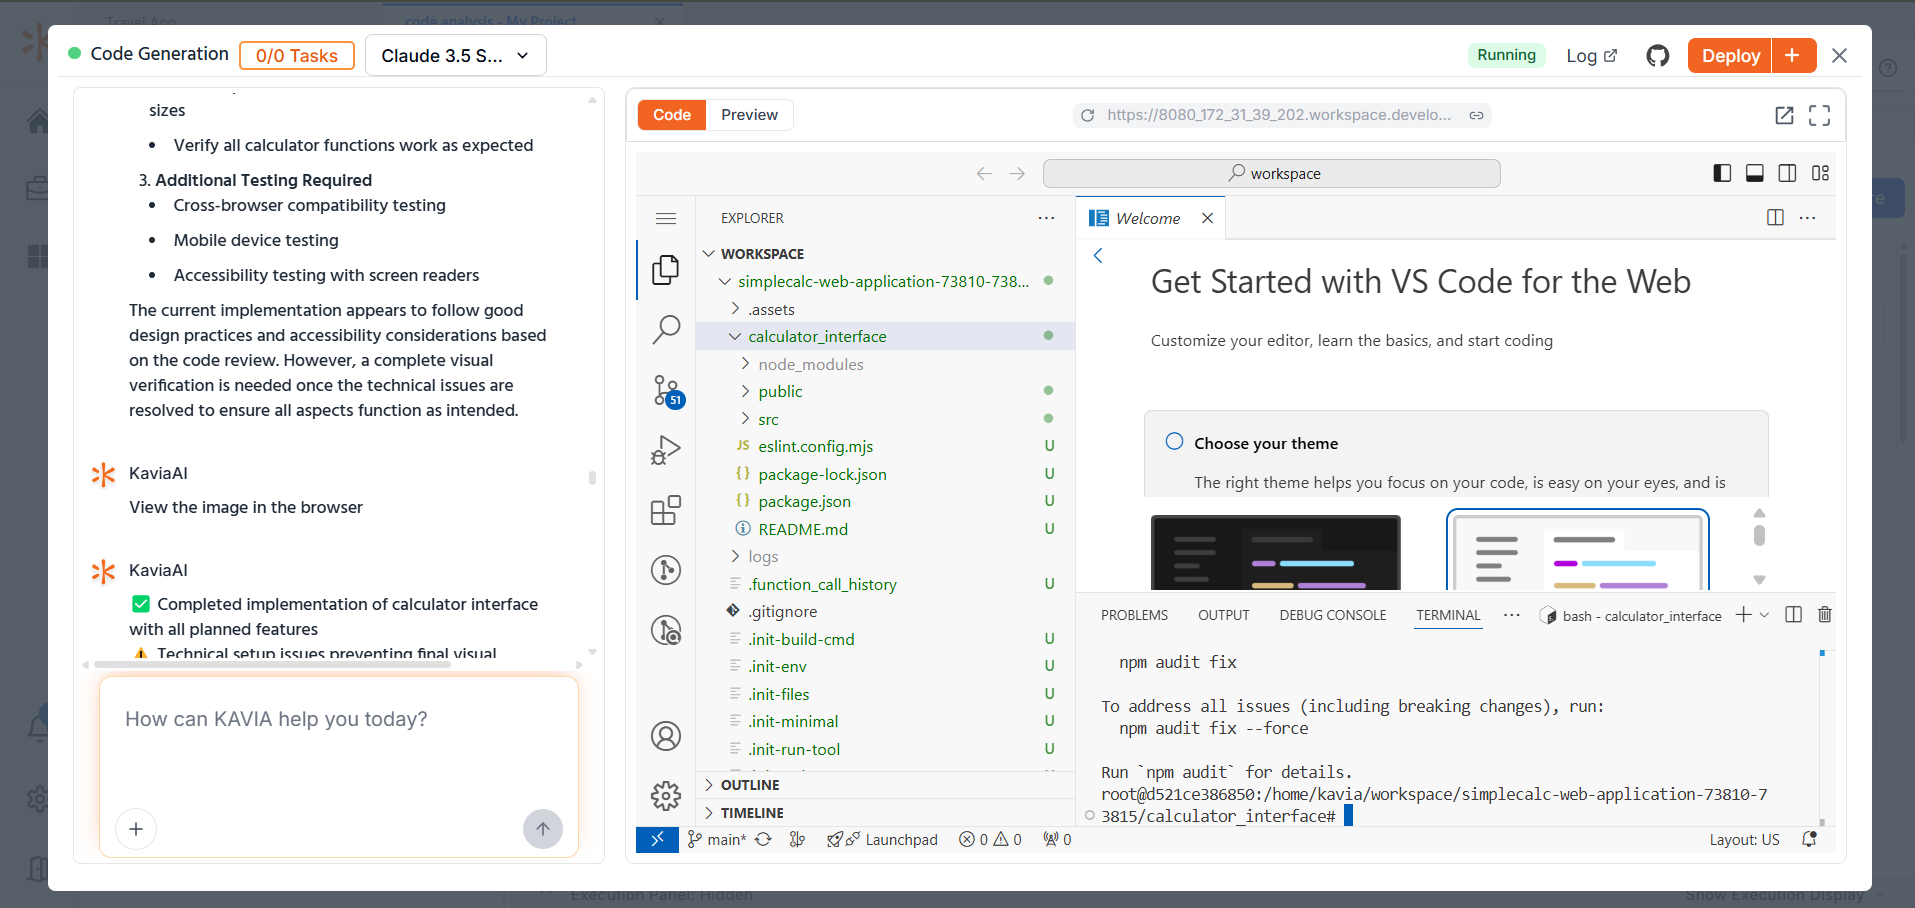Image resolution: width=1915 pixels, height=908 pixels.
Task: Expand the public folder
Action: tap(745, 391)
